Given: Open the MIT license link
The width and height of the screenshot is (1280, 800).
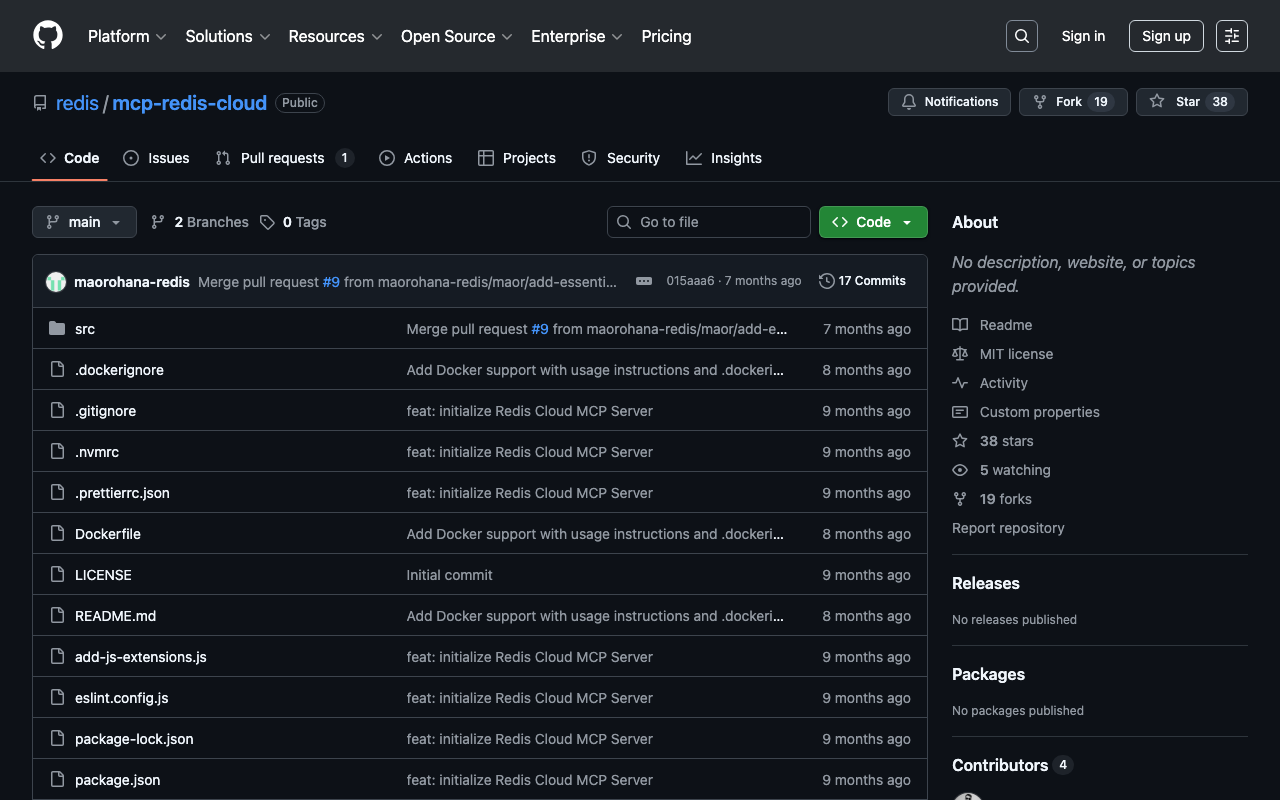Looking at the screenshot, I should pos(1016,354).
